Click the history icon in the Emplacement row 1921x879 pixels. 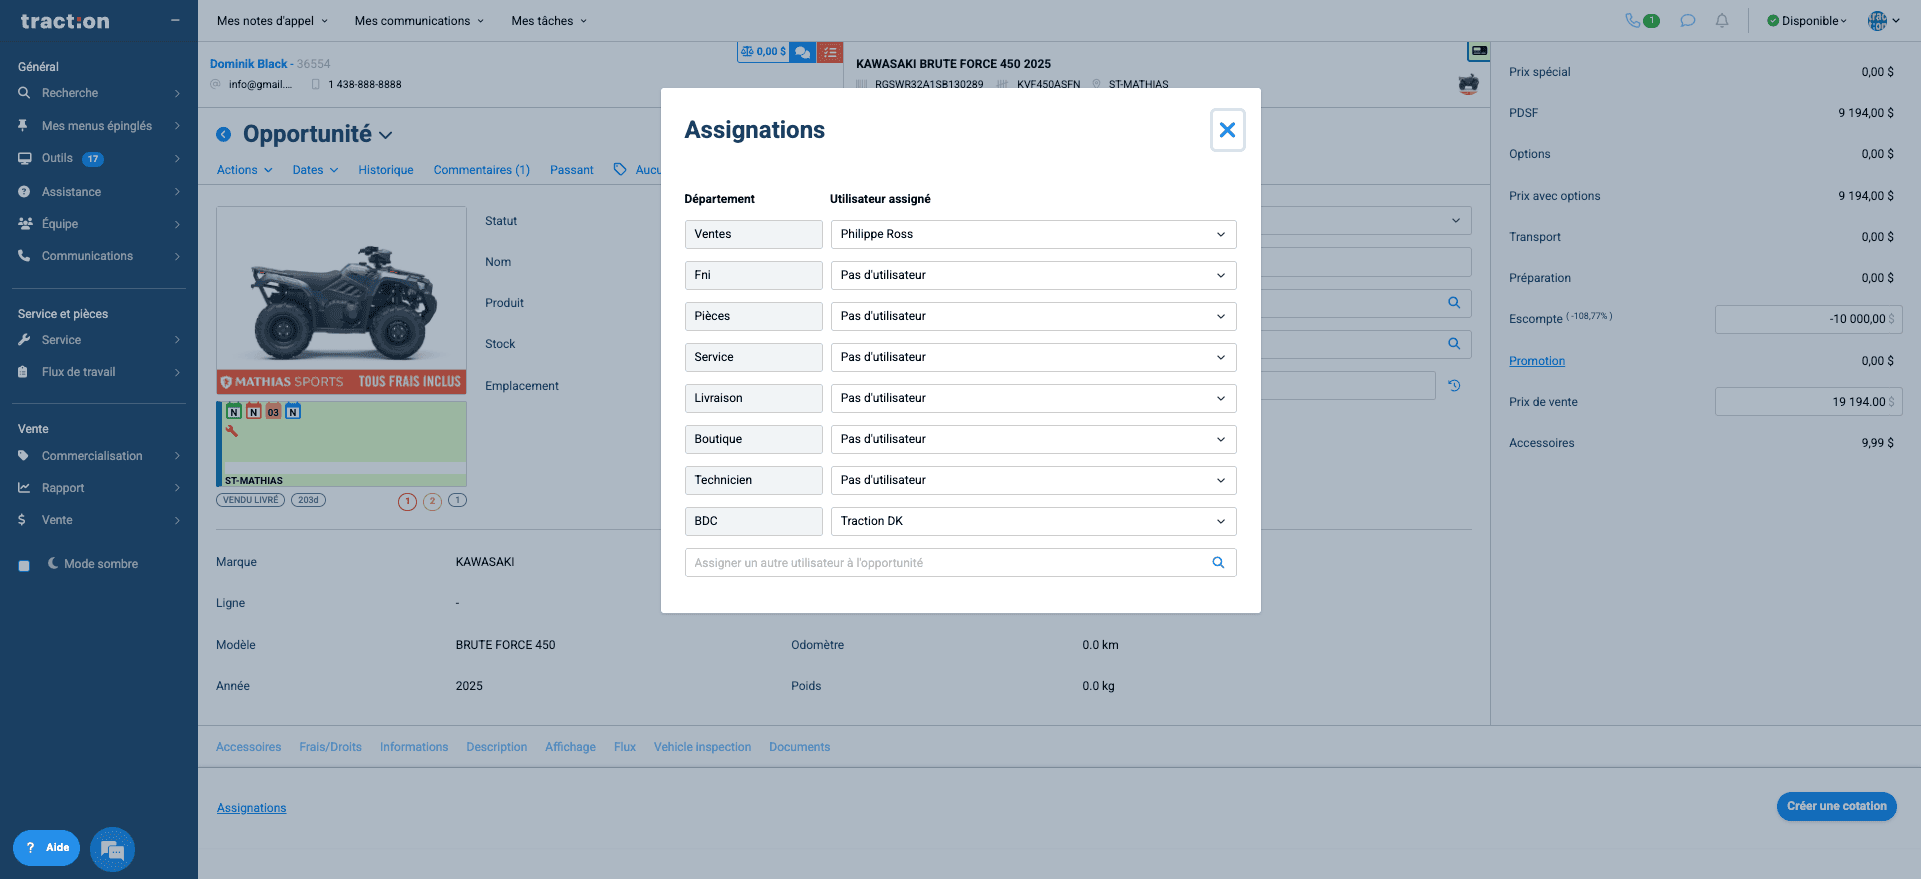click(1455, 386)
